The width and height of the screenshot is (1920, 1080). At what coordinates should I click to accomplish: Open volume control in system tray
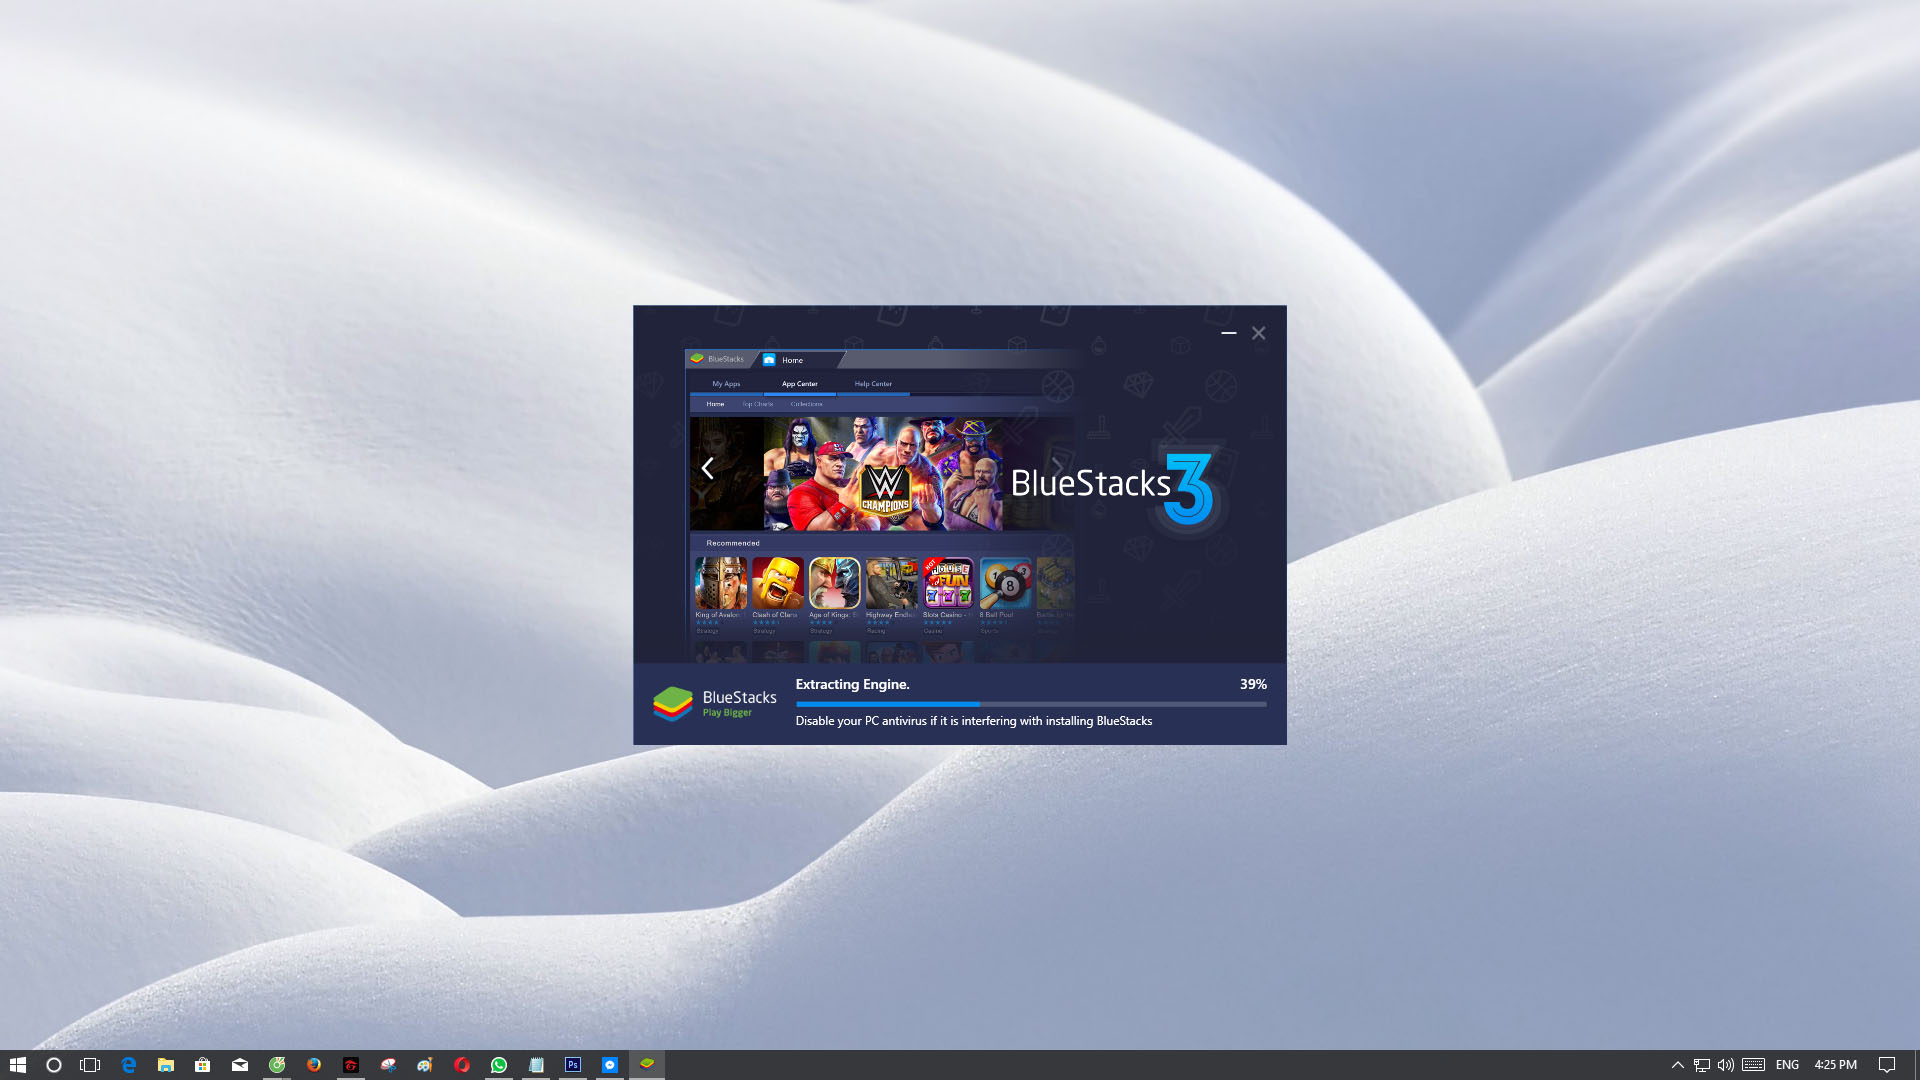tap(1726, 1065)
